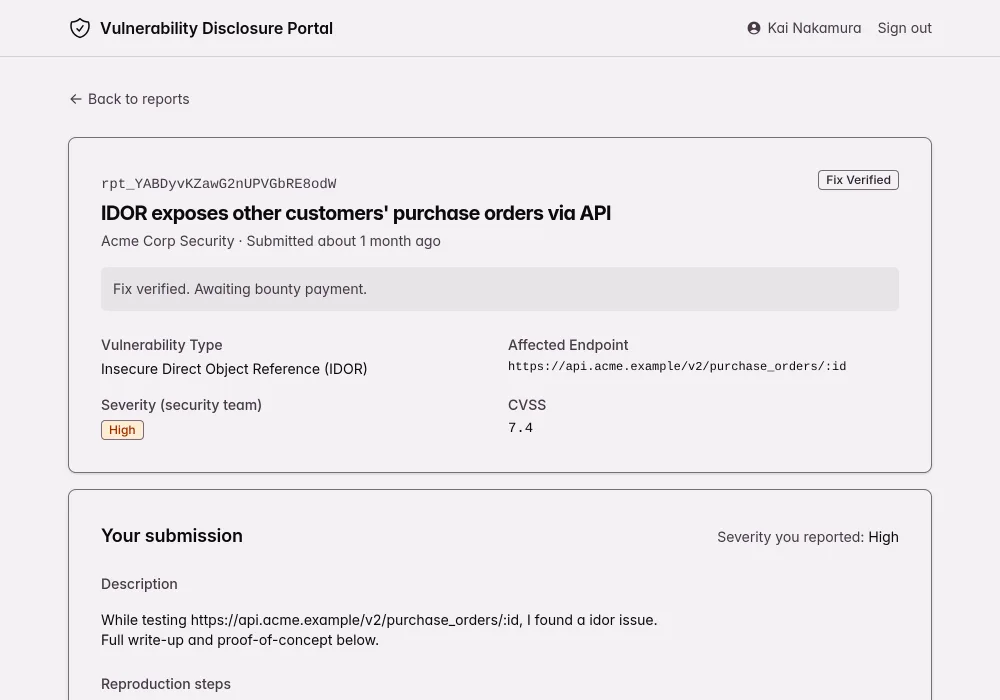Image resolution: width=1000 pixels, height=700 pixels.
Task: Select Severity (security team) label
Action: tap(181, 405)
